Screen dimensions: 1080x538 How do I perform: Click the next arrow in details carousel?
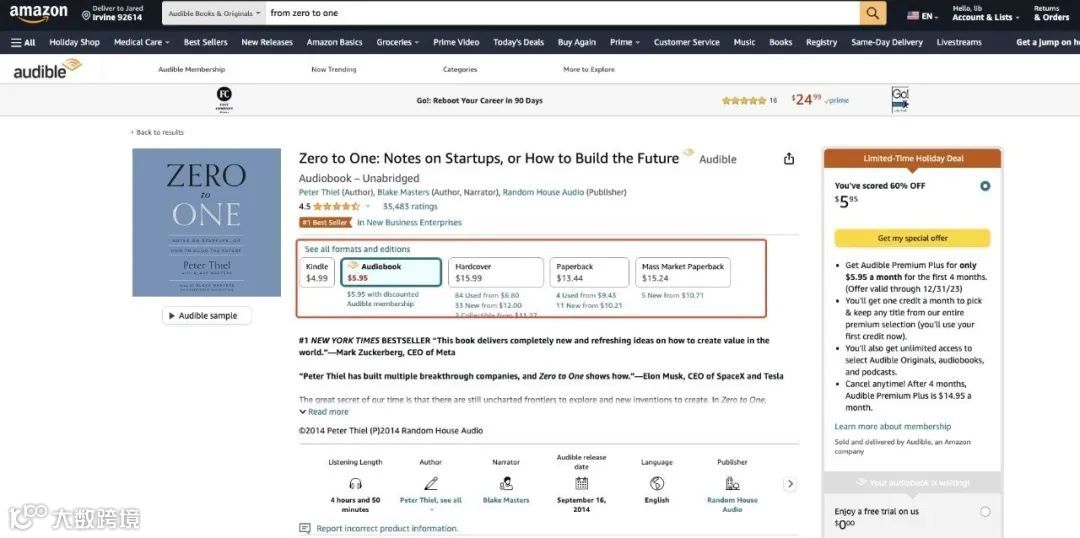790,484
